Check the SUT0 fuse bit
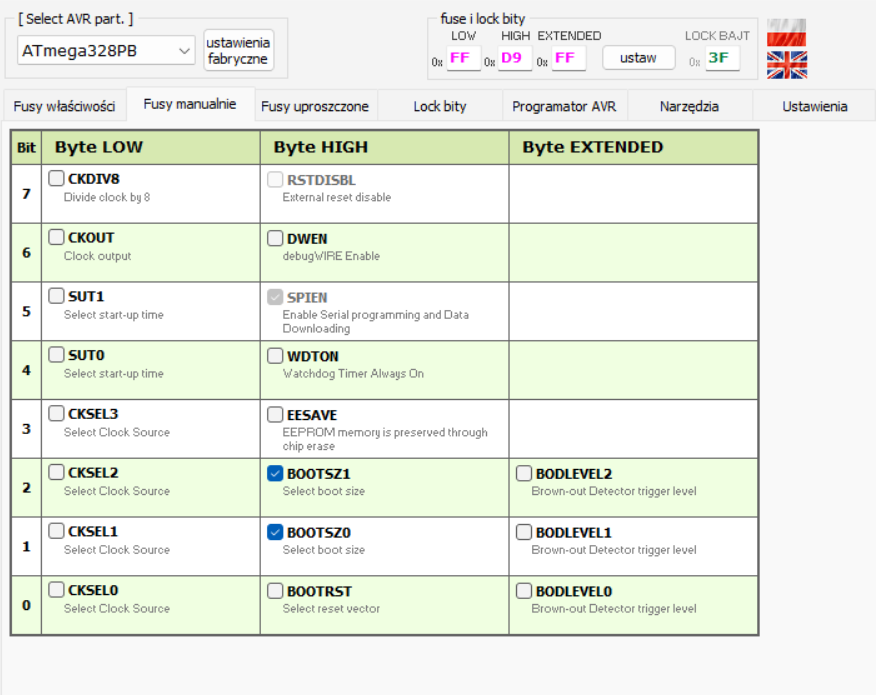This screenshot has height=695, width=876. tap(56, 355)
